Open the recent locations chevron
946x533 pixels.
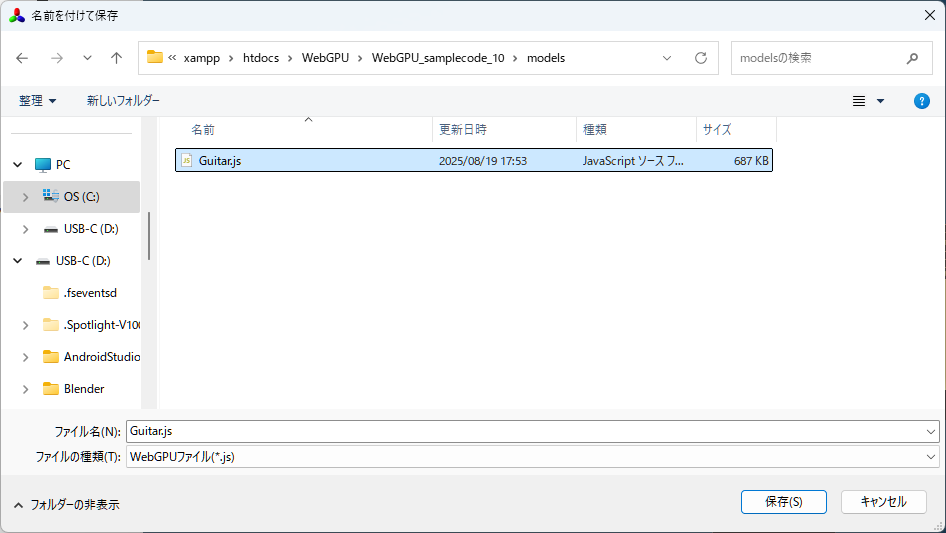[x=87, y=58]
